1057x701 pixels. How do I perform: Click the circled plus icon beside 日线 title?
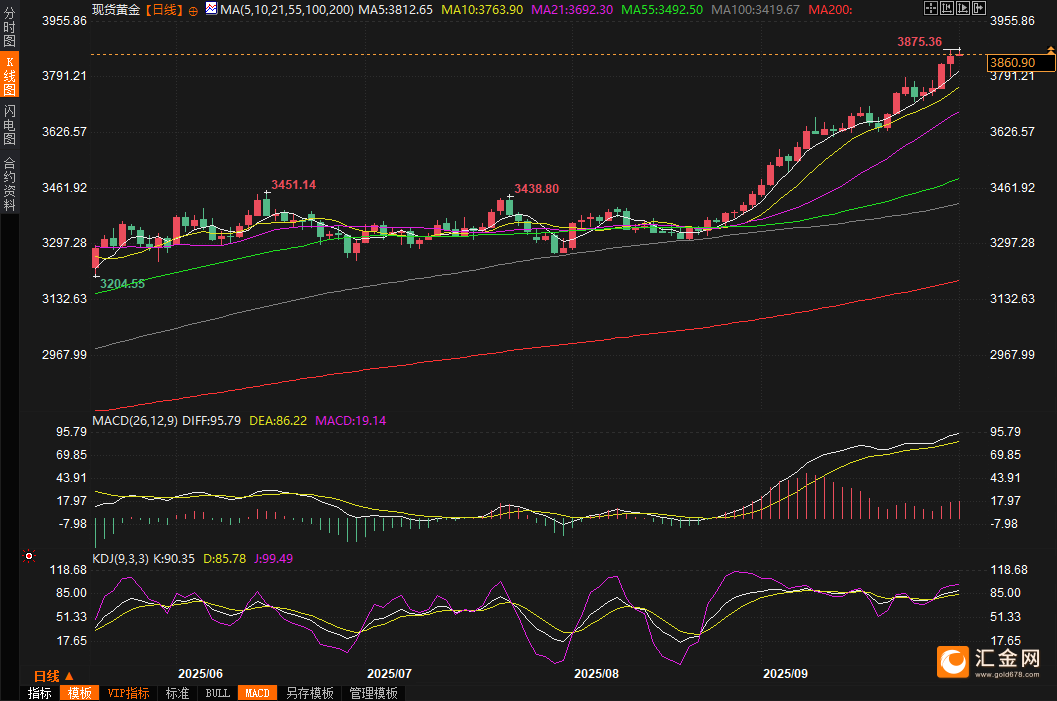193,10
